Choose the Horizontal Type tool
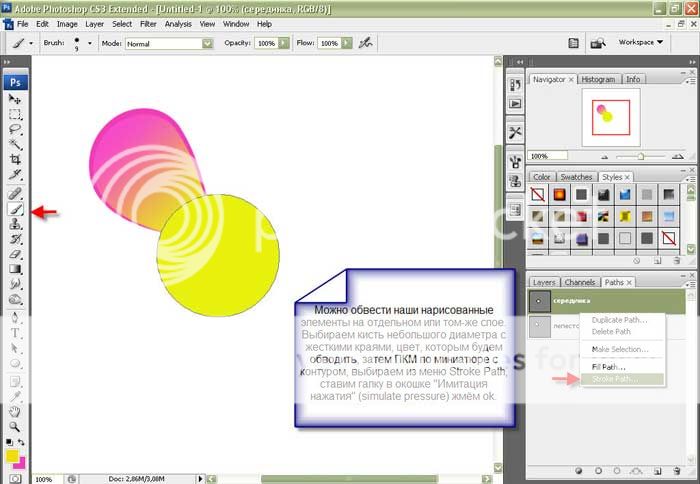 [x=15, y=333]
